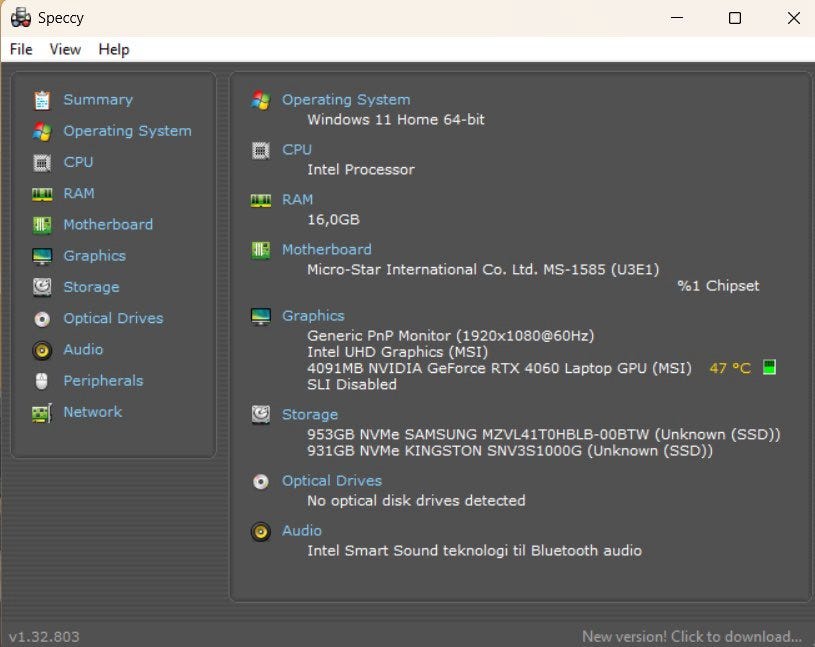Open the File menu
The image size is (815, 647).
tap(21, 49)
